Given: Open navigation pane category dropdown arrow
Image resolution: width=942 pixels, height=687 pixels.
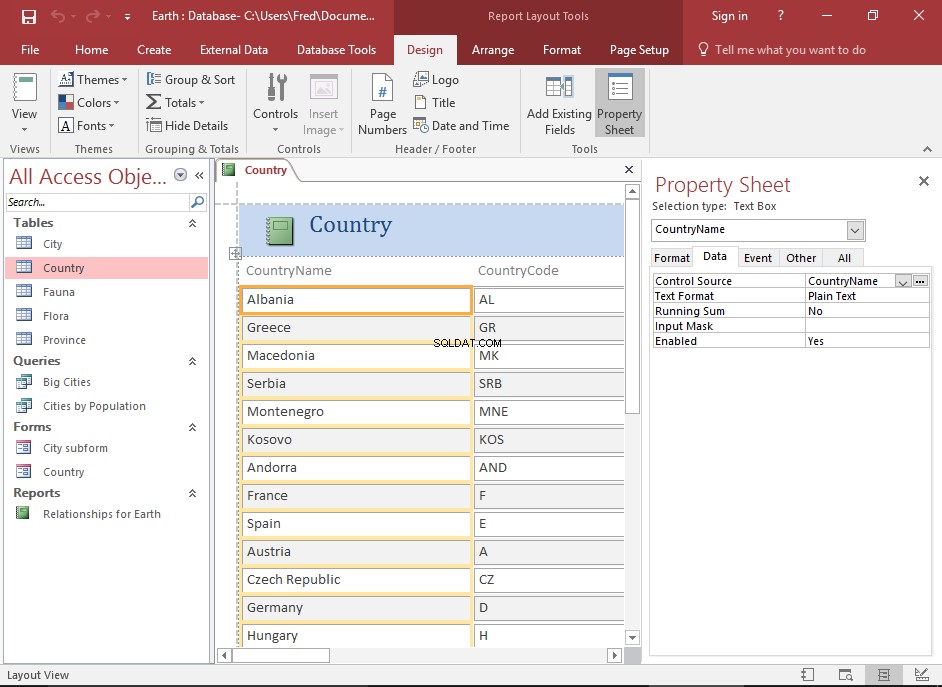Looking at the screenshot, I should (180, 175).
